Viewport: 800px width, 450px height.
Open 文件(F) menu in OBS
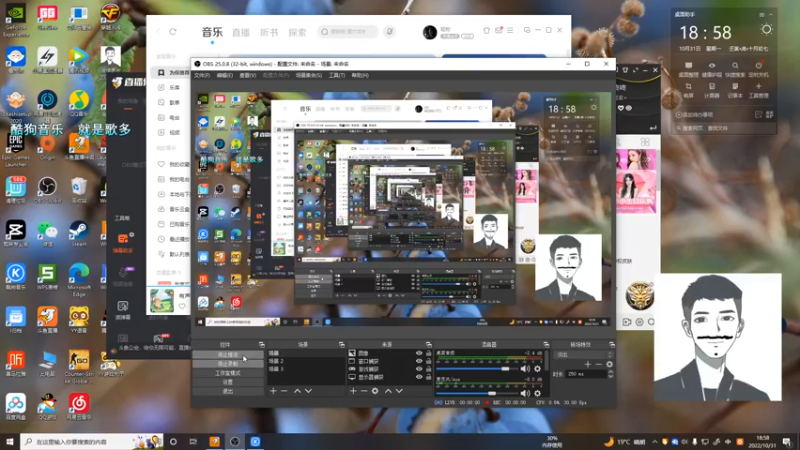pyautogui.click(x=202, y=76)
